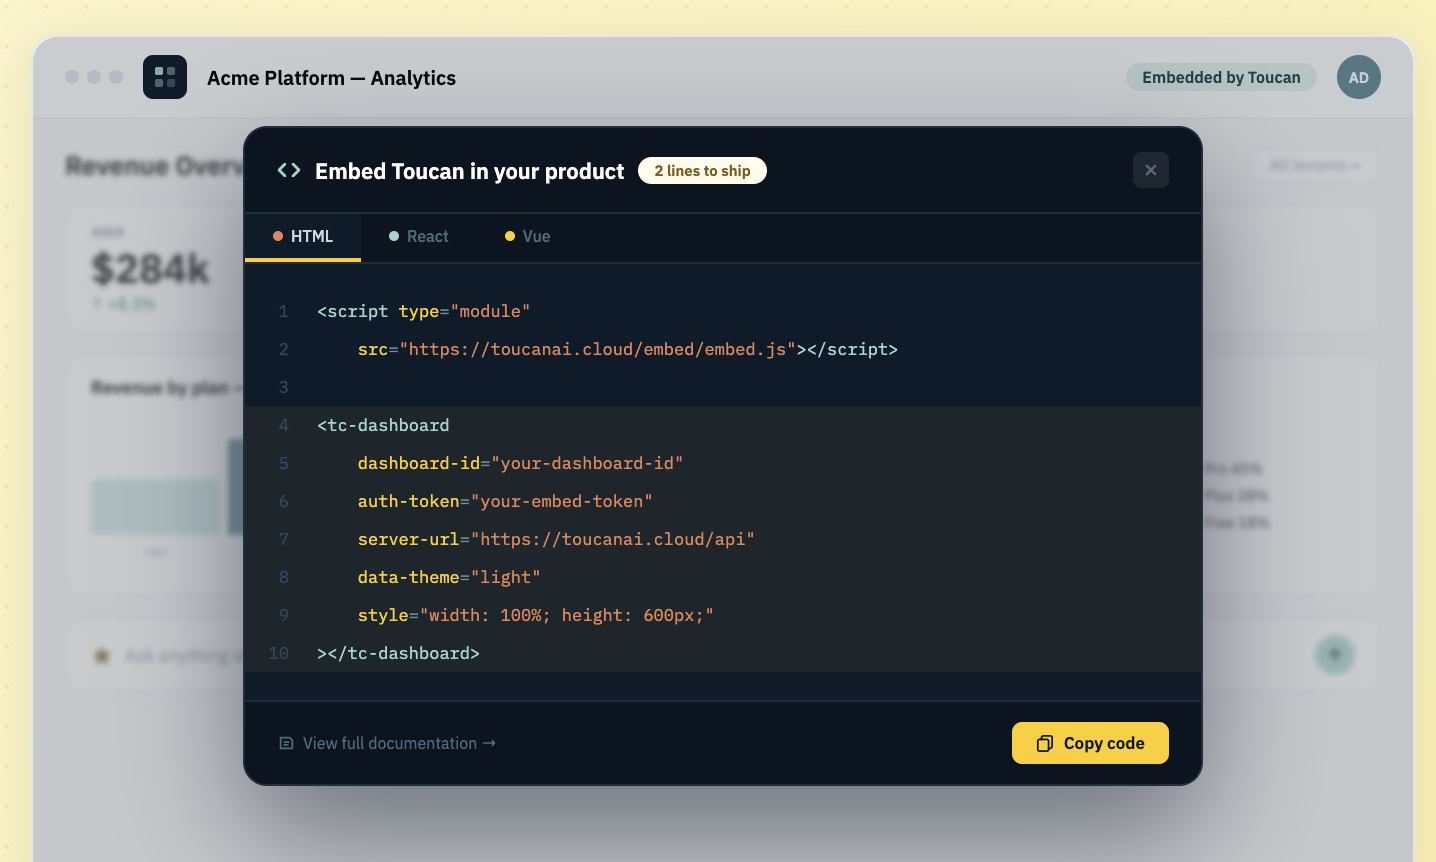Switch to the HTML tab
The height and width of the screenshot is (862, 1436).
click(x=303, y=237)
